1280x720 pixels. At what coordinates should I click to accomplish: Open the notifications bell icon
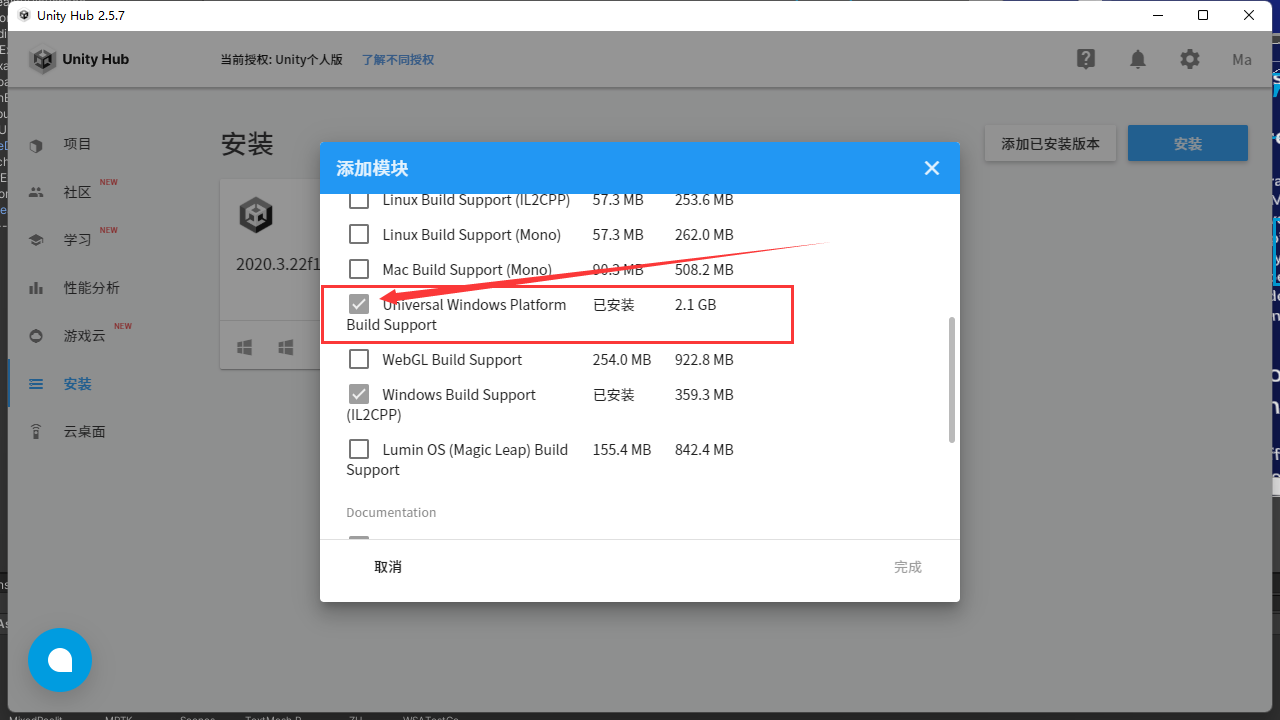click(x=1138, y=59)
